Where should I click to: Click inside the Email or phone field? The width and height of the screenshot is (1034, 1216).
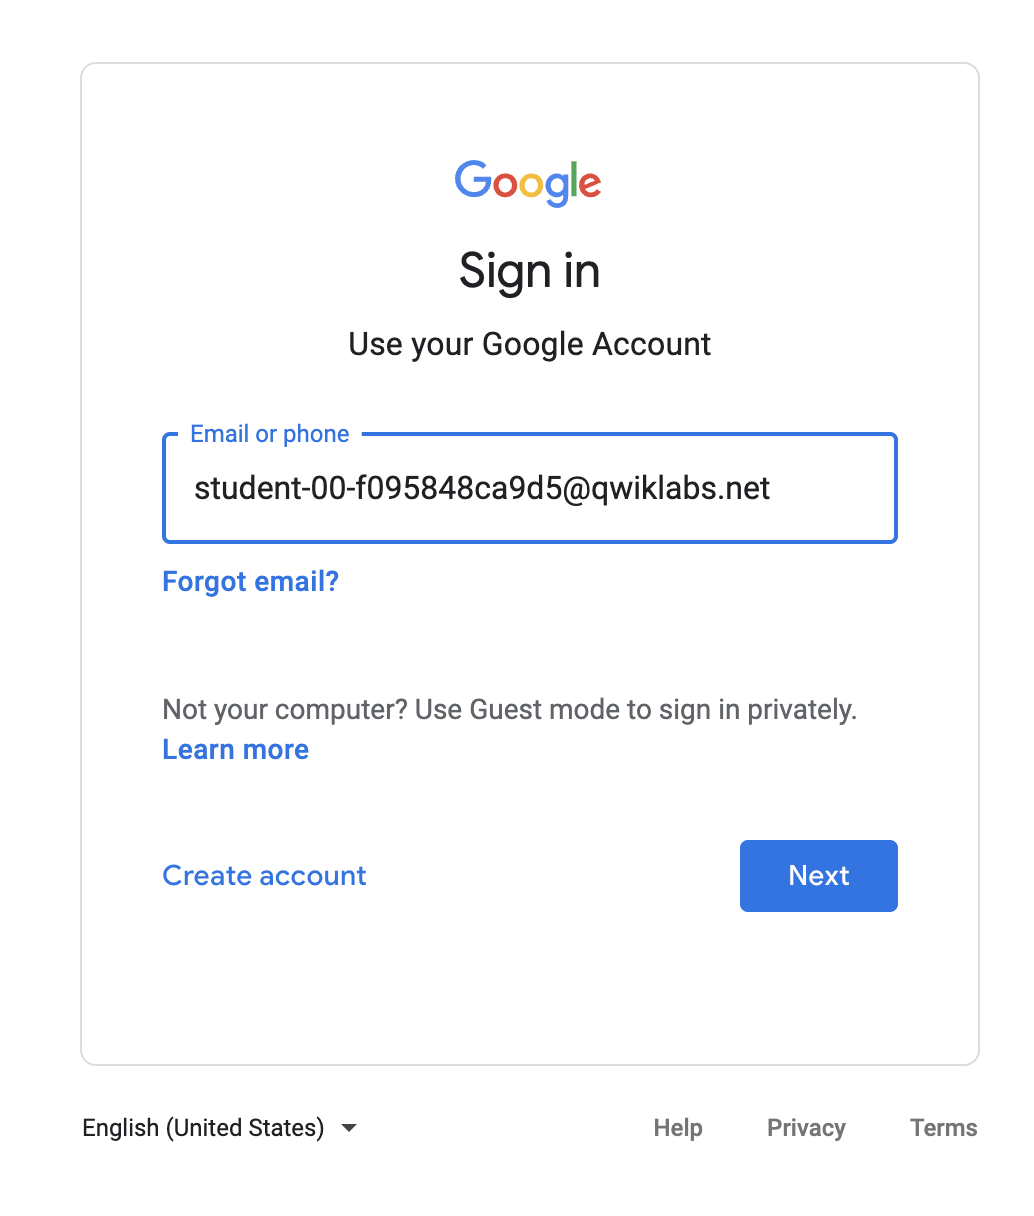coord(529,488)
